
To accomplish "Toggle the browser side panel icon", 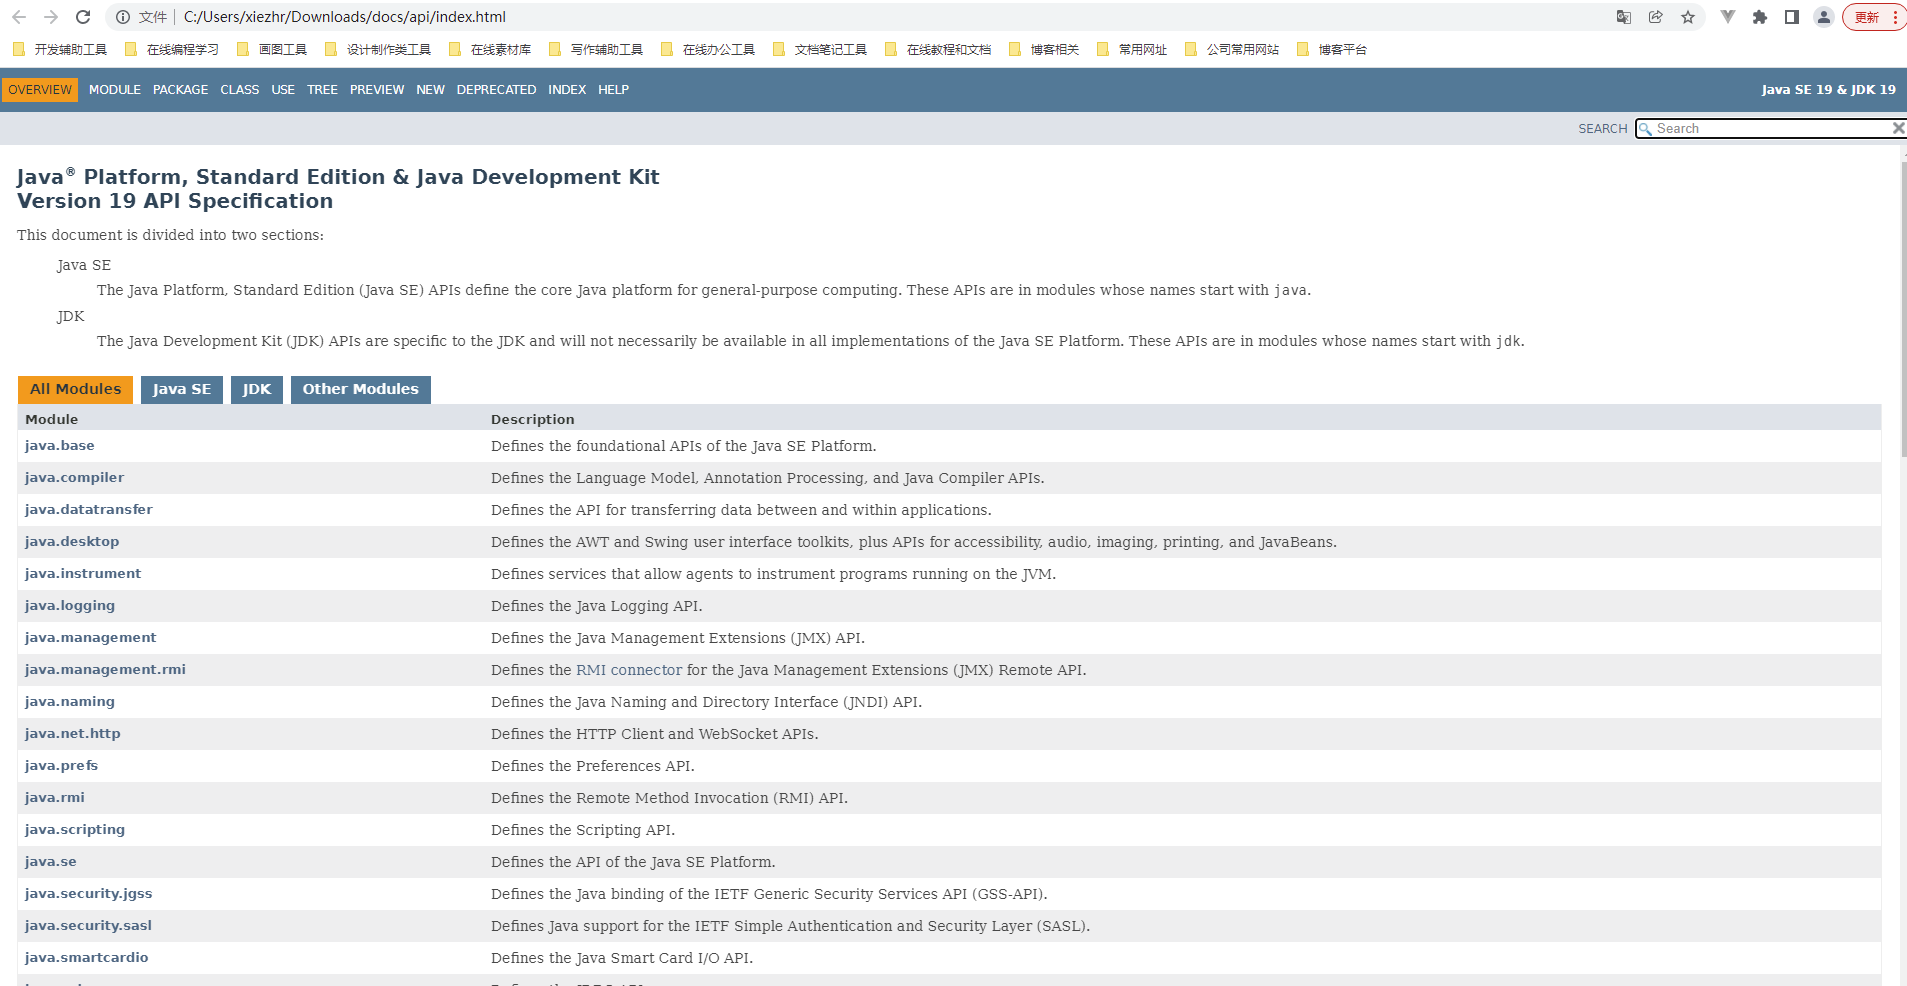I will (x=1792, y=17).
